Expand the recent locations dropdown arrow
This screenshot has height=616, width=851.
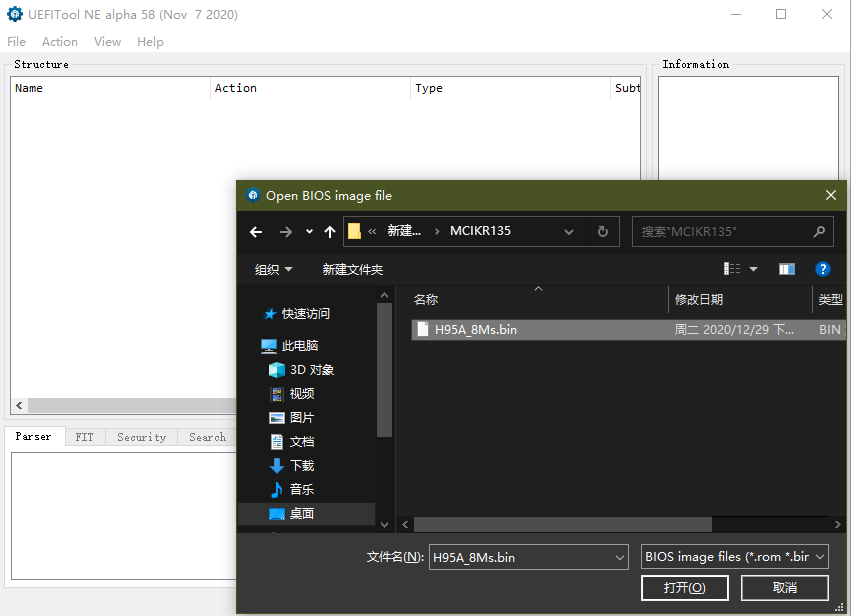pyautogui.click(x=309, y=232)
